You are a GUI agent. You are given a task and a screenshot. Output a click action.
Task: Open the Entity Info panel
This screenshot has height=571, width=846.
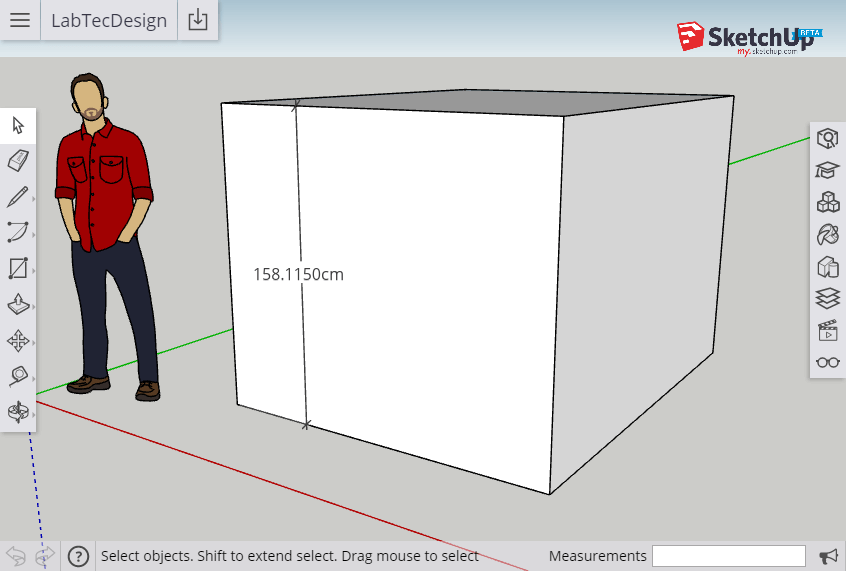828,139
